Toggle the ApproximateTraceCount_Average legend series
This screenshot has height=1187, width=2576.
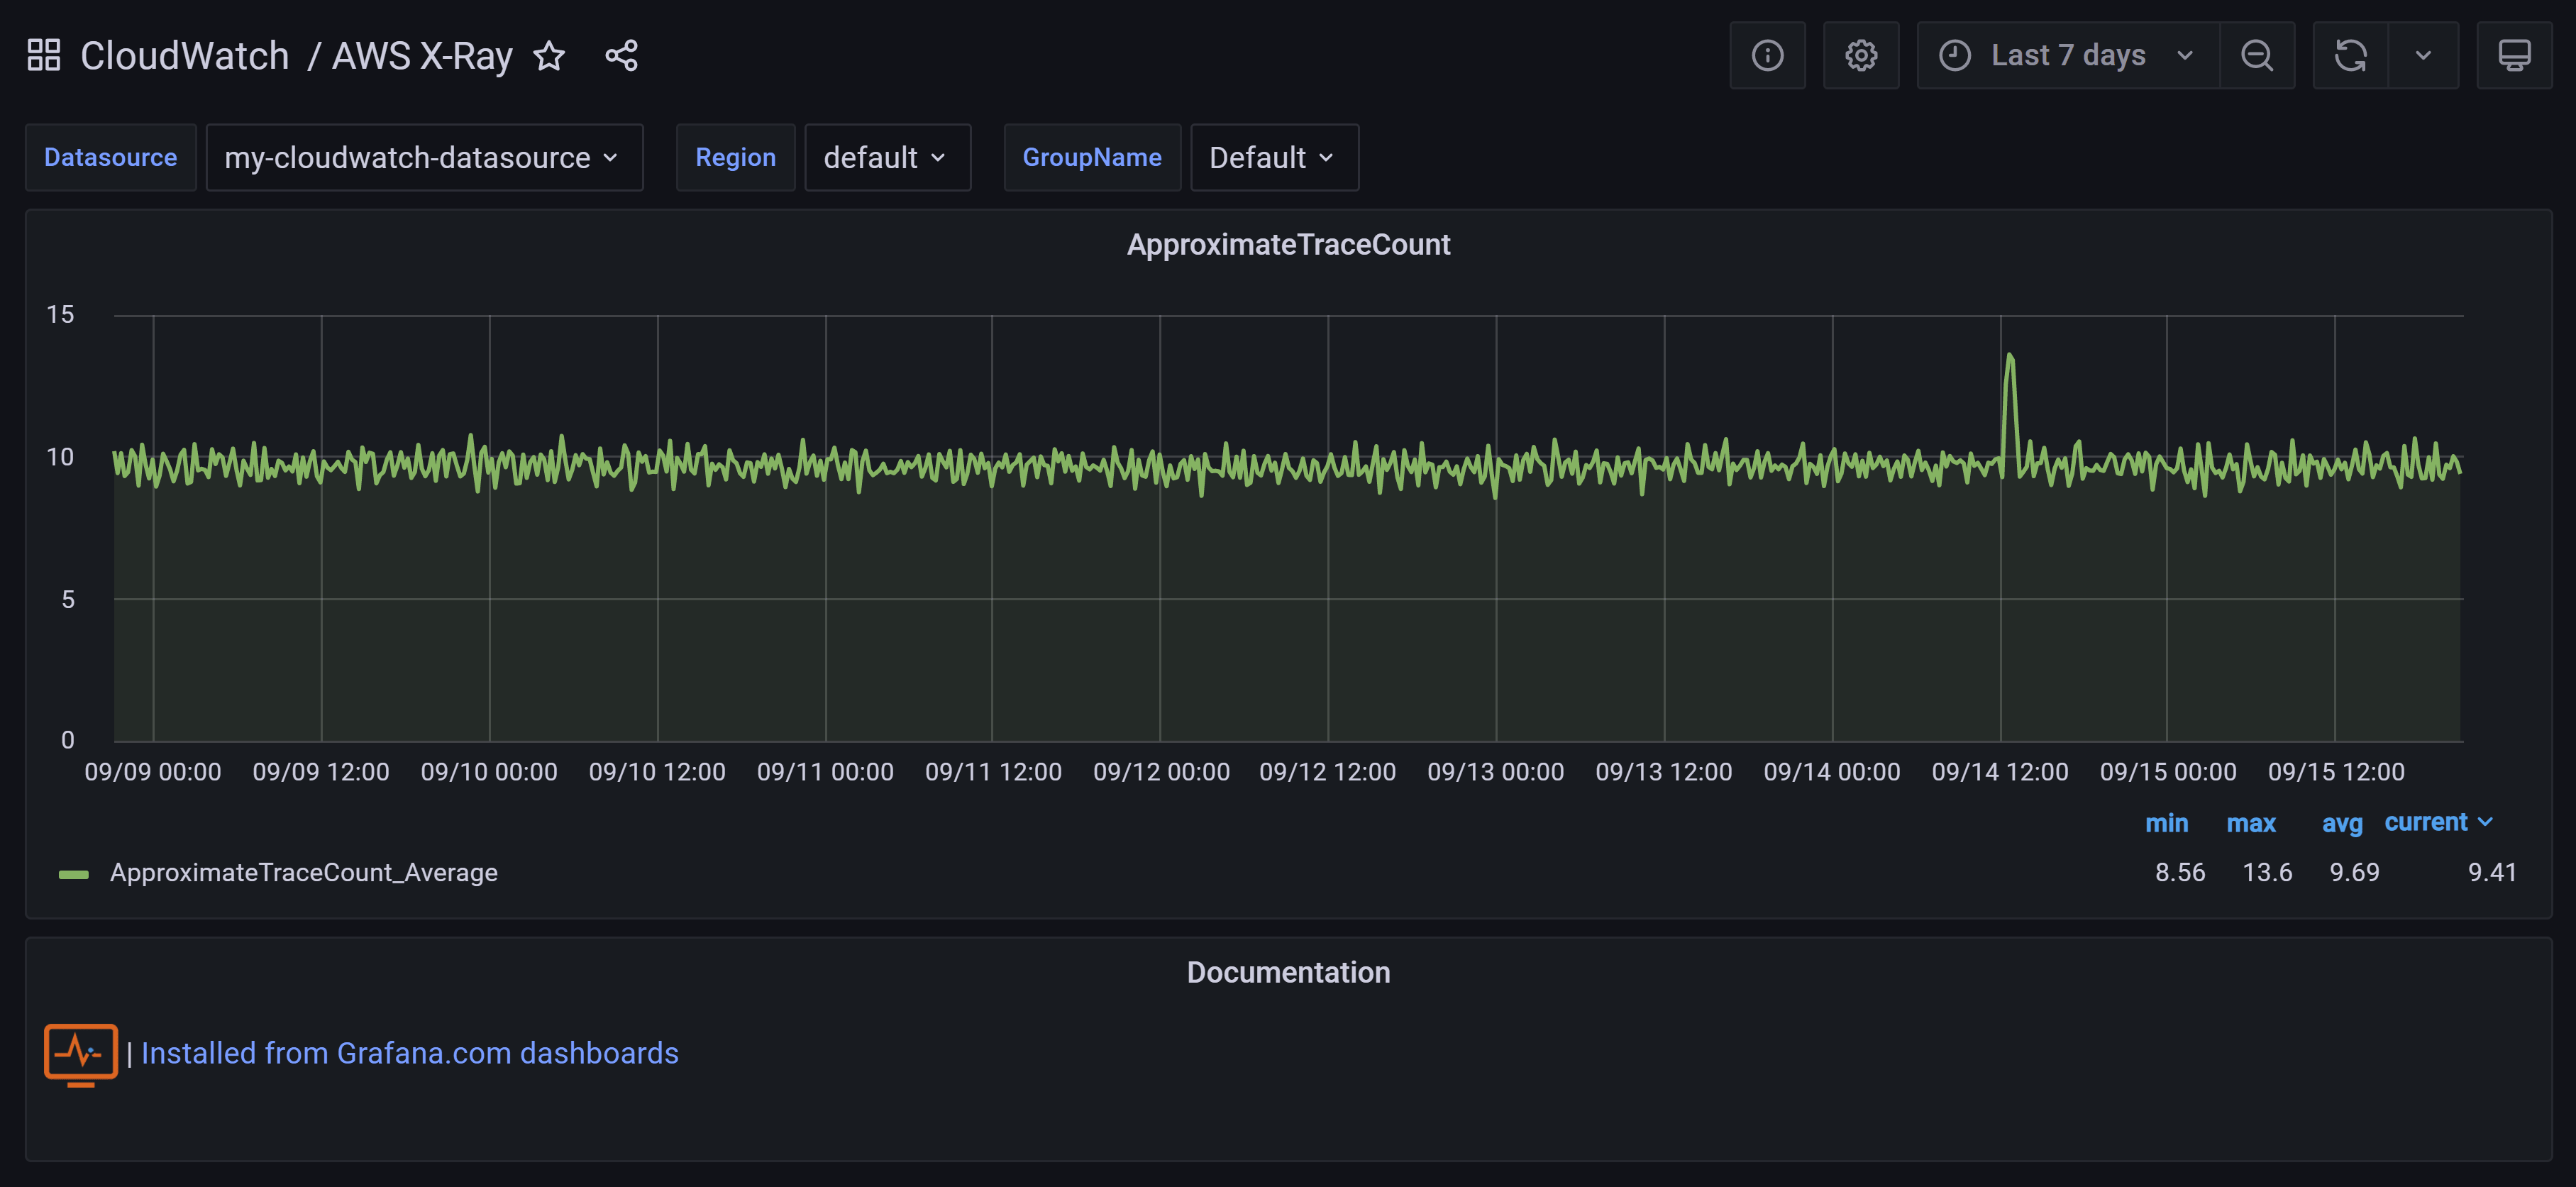pyautogui.click(x=303, y=872)
